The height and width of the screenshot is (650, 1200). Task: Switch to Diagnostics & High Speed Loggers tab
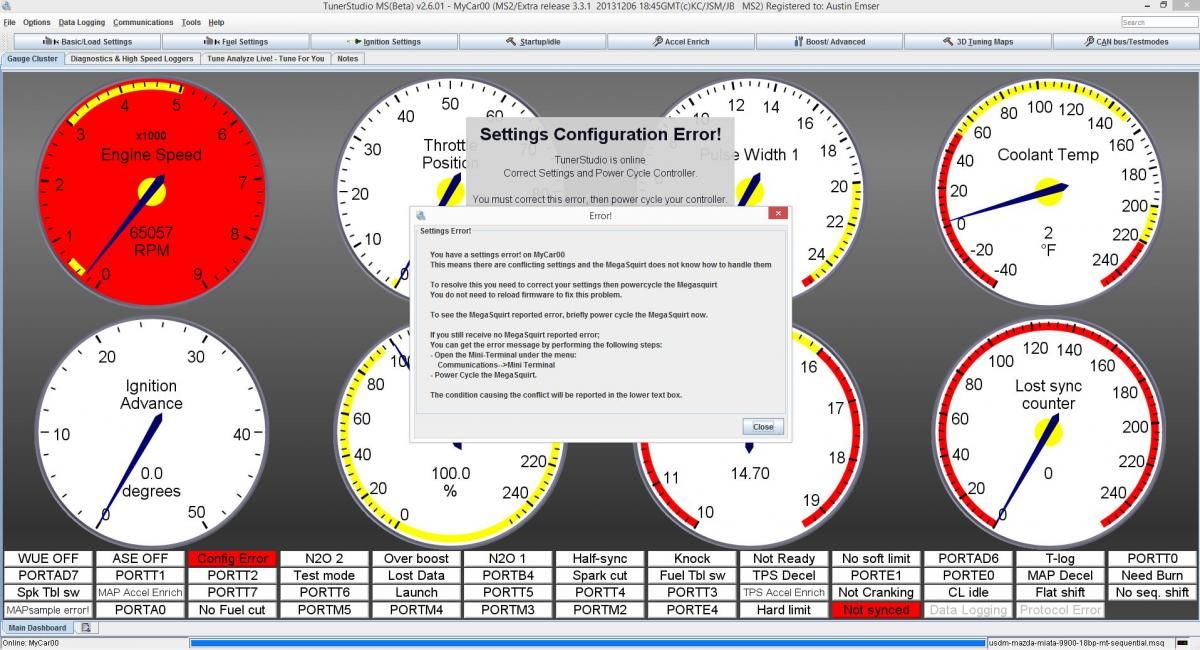pyautogui.click(x=132, y=59)
